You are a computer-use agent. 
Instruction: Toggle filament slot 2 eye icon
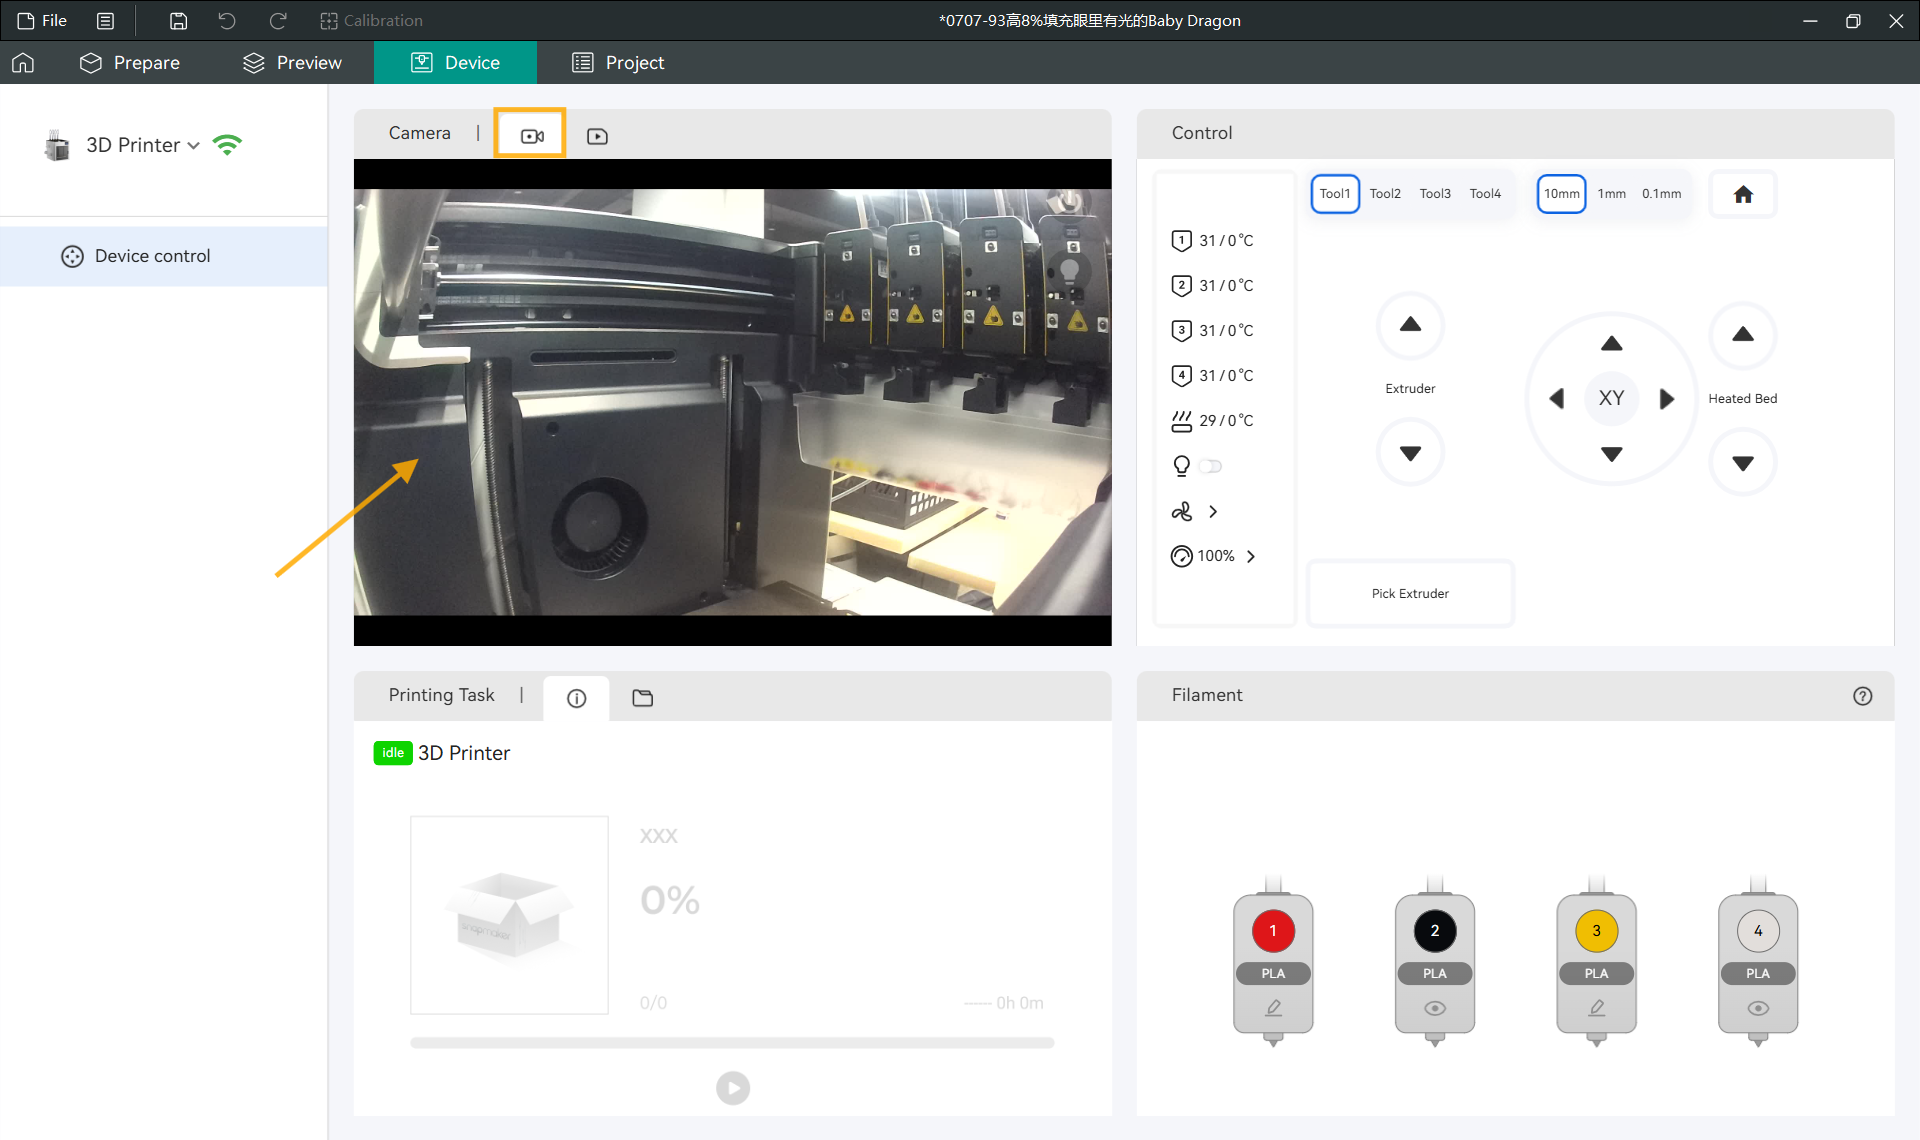(1434, 1007)
